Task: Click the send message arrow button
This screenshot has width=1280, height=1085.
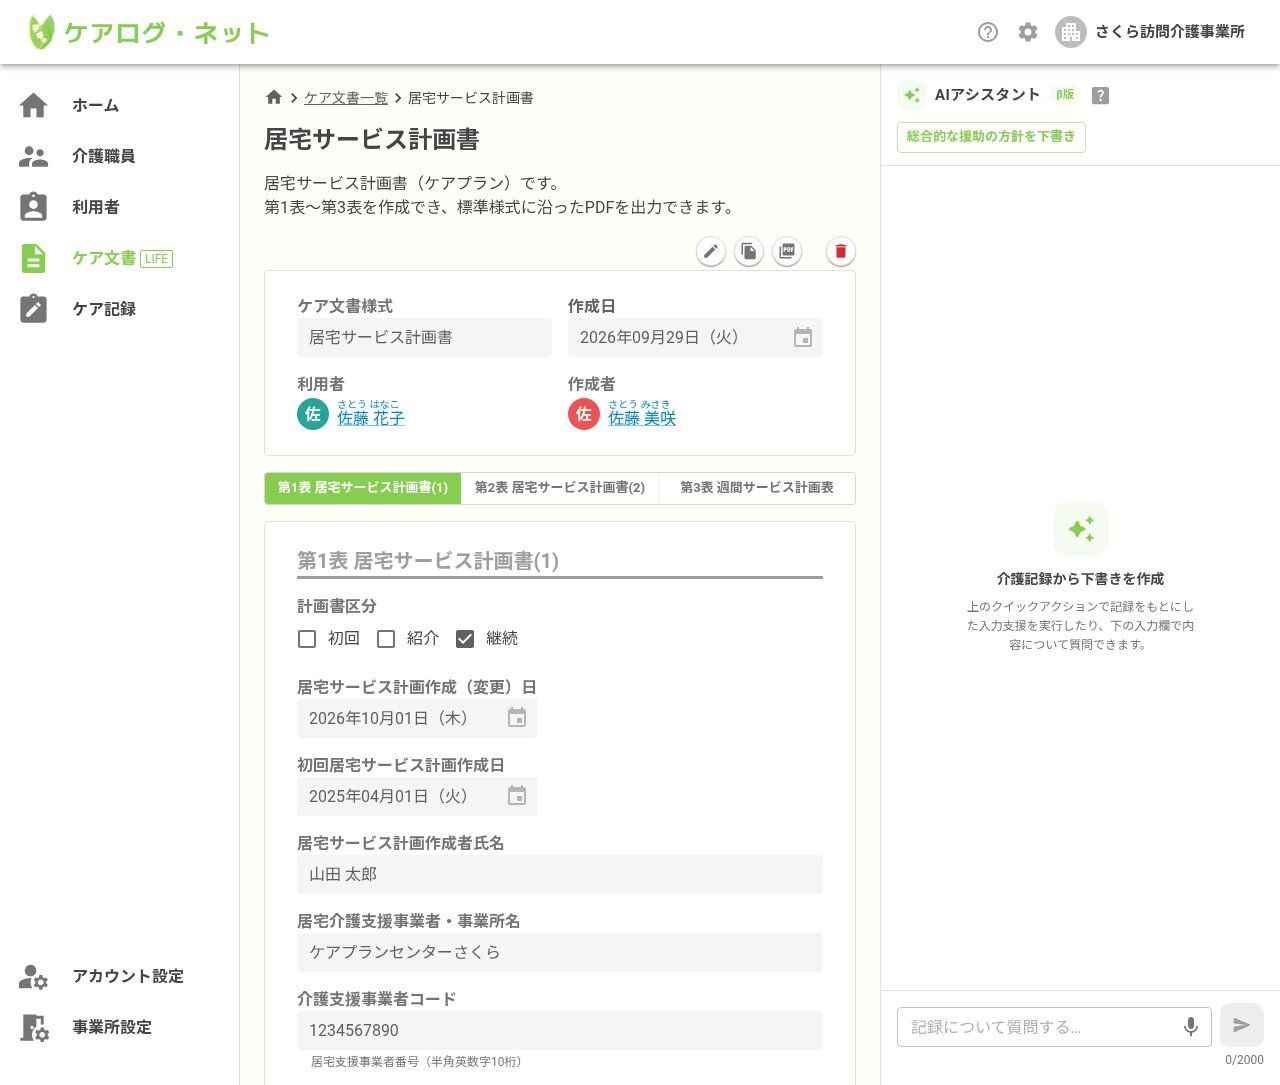Action: [x=1242, y=1025]
